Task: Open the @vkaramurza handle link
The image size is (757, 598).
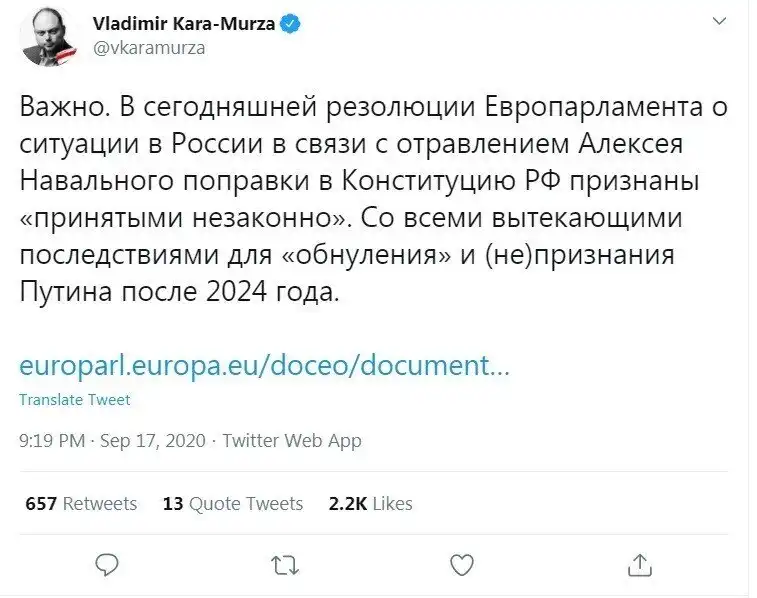Action: coord(149,48)
